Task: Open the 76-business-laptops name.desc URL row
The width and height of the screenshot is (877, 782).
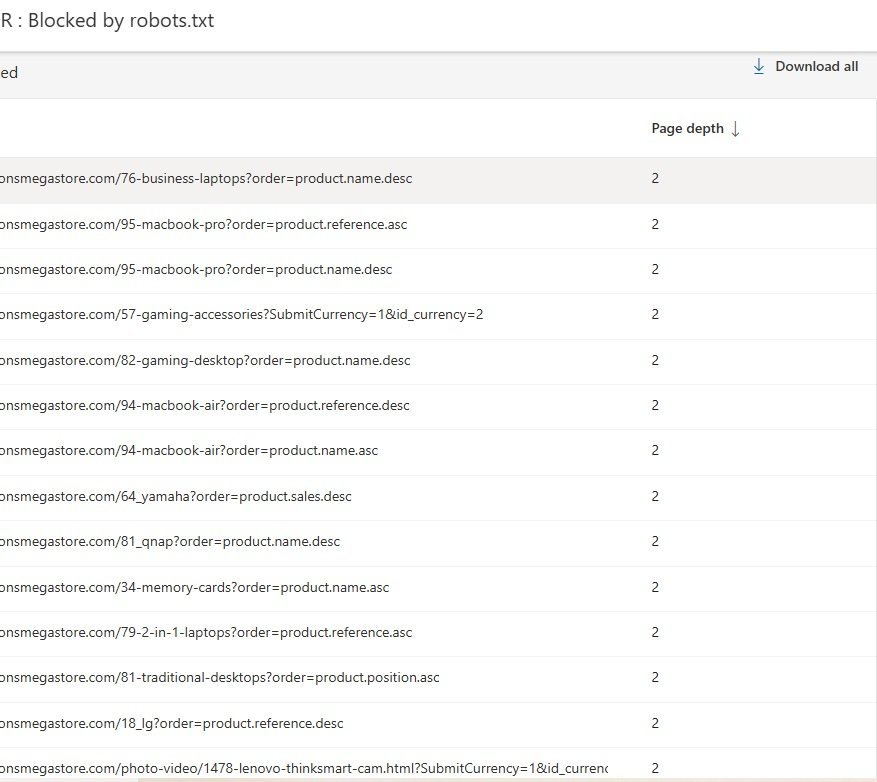Action: click(x=206, y=179)
